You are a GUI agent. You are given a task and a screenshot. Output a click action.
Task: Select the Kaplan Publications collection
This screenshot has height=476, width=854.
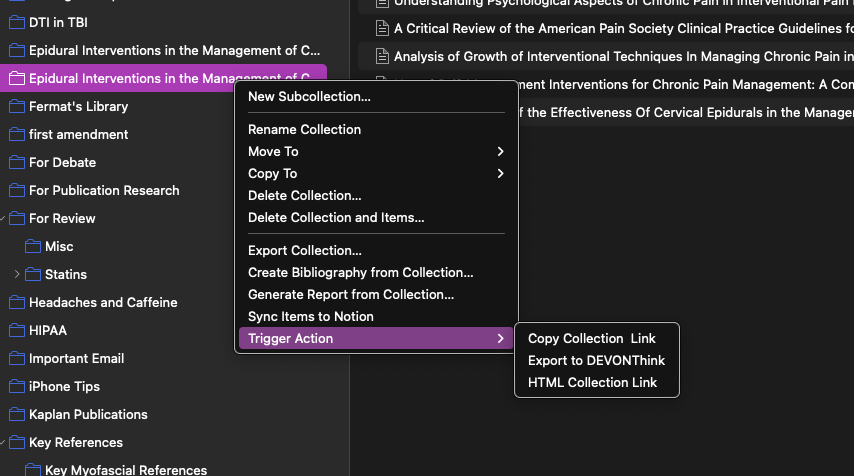point(88,414)
